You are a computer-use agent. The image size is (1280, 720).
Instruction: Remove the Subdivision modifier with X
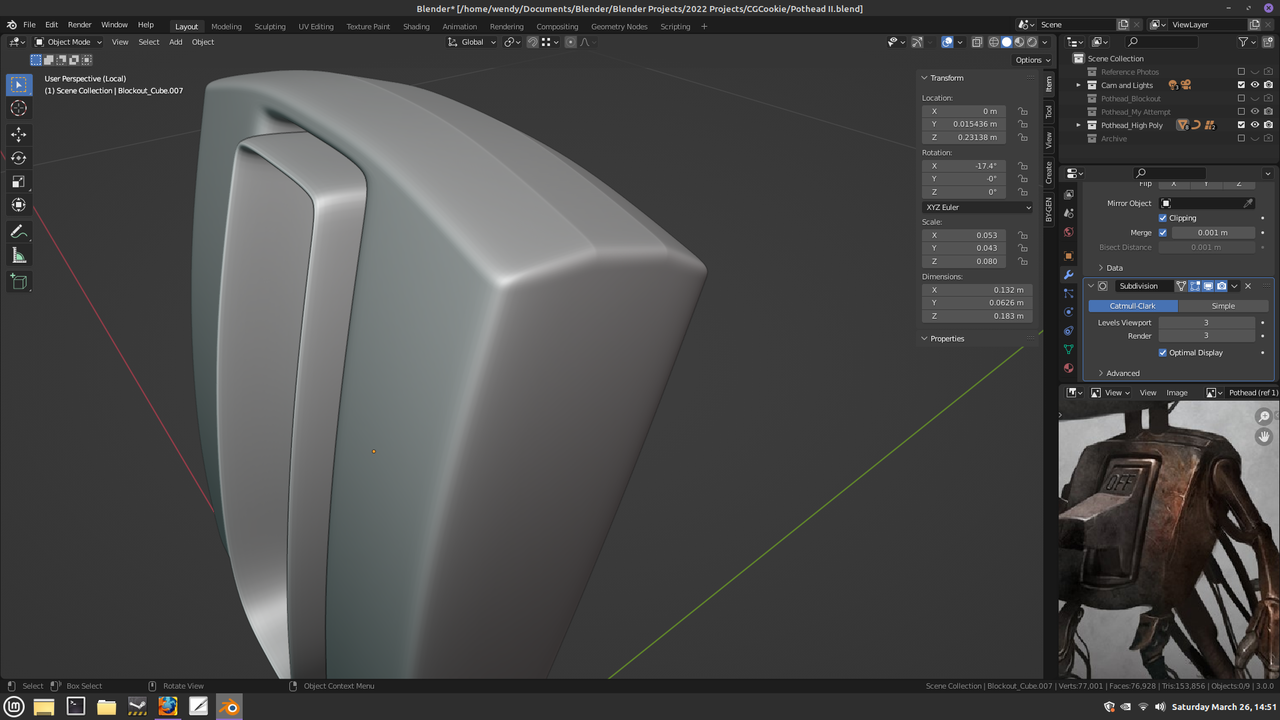click(x=1248, y=286)
